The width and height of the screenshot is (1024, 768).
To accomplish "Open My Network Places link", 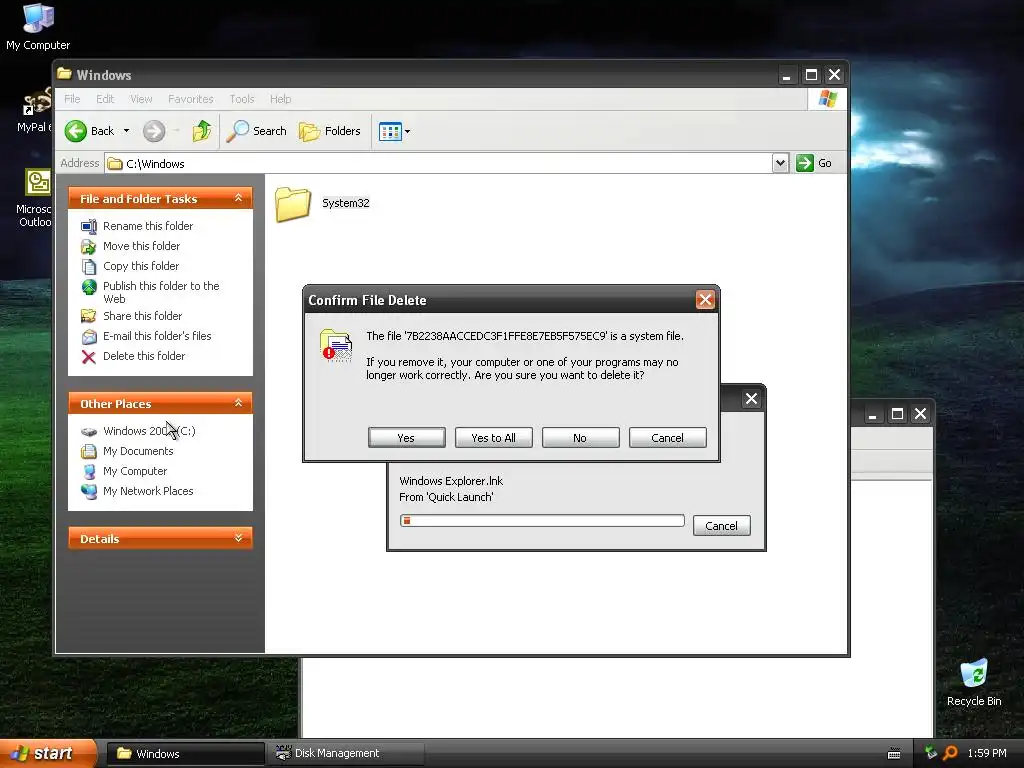I will [148, 491].
